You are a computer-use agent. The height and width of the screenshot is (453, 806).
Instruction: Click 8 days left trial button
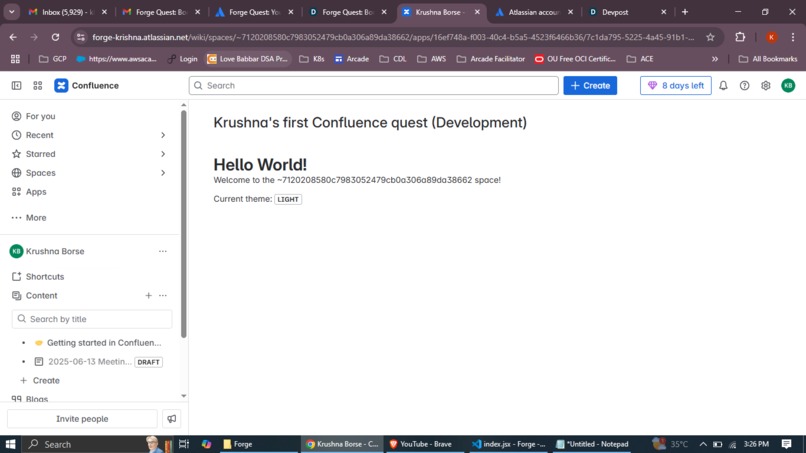(675, 85)
